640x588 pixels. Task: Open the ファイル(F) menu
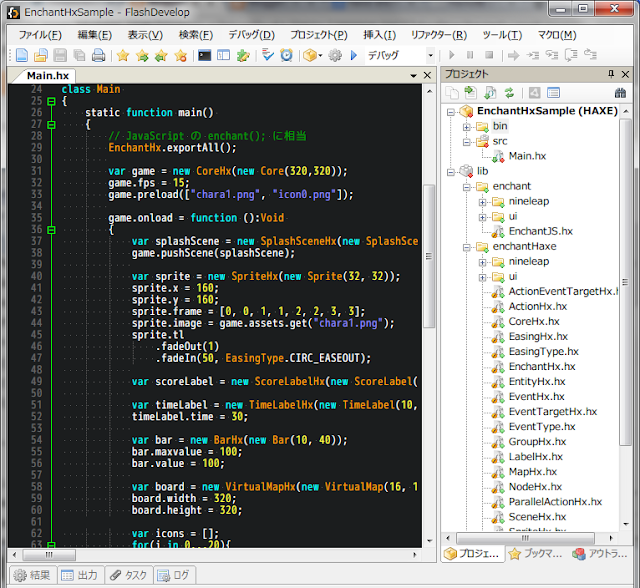(x=40, y=35)
